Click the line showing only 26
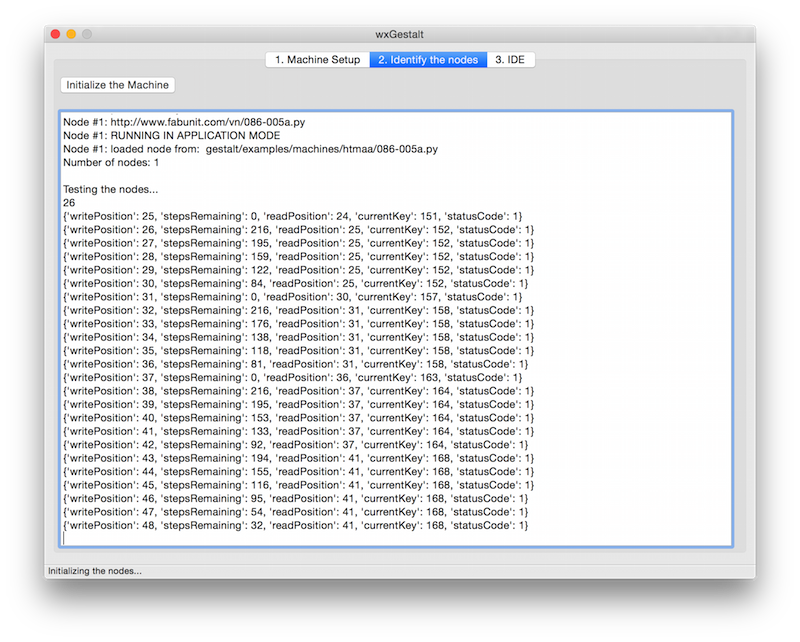 [69, 202]
